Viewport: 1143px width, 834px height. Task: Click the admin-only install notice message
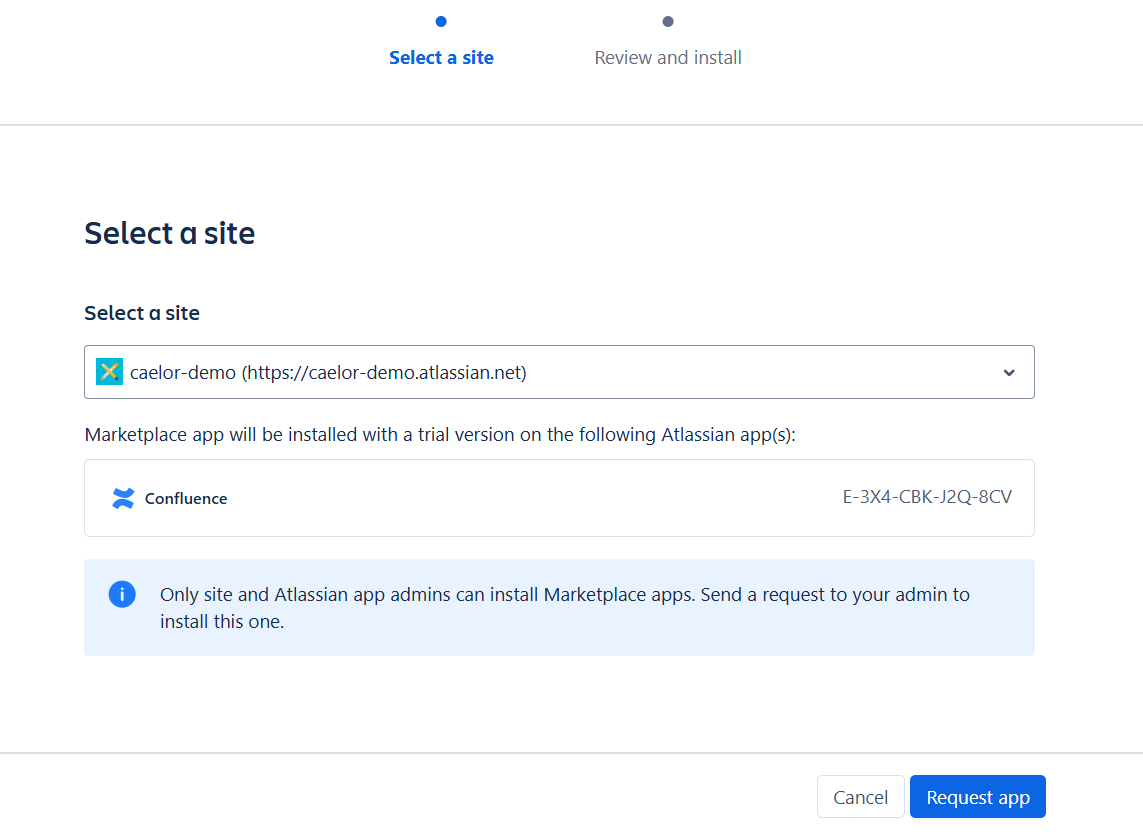[x=564, y=595]
